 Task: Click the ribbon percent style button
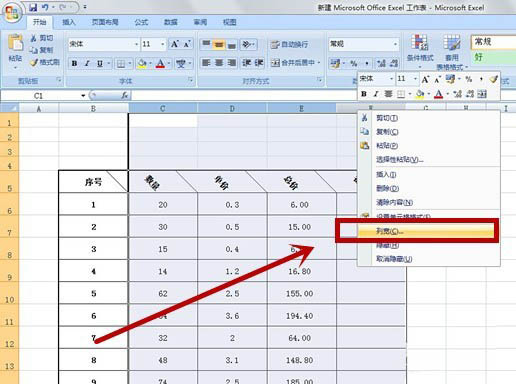pos(354,63)
